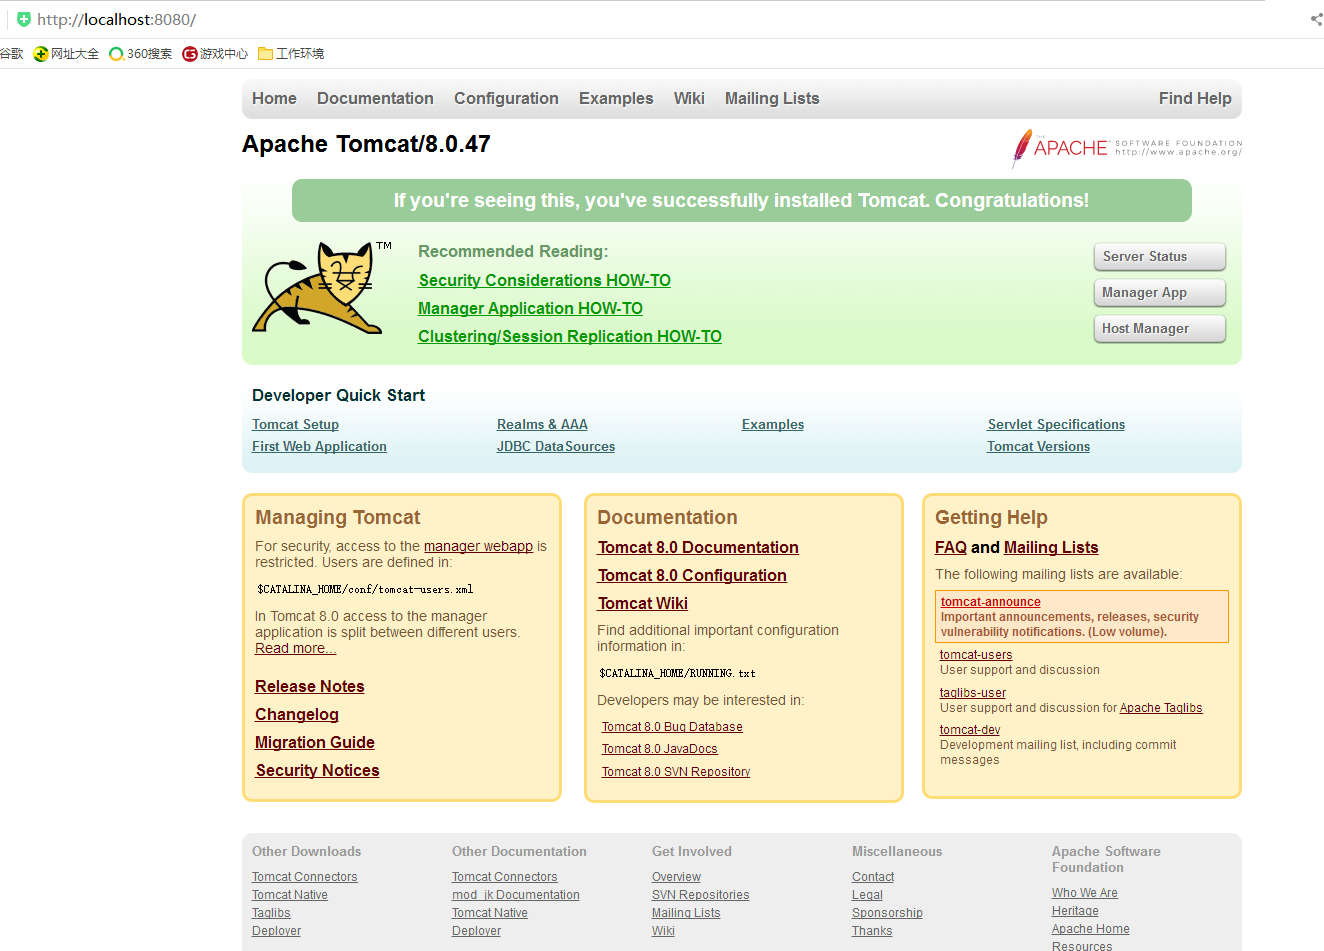
Task: Click the Manager App button
Action: click(1160, 293)
